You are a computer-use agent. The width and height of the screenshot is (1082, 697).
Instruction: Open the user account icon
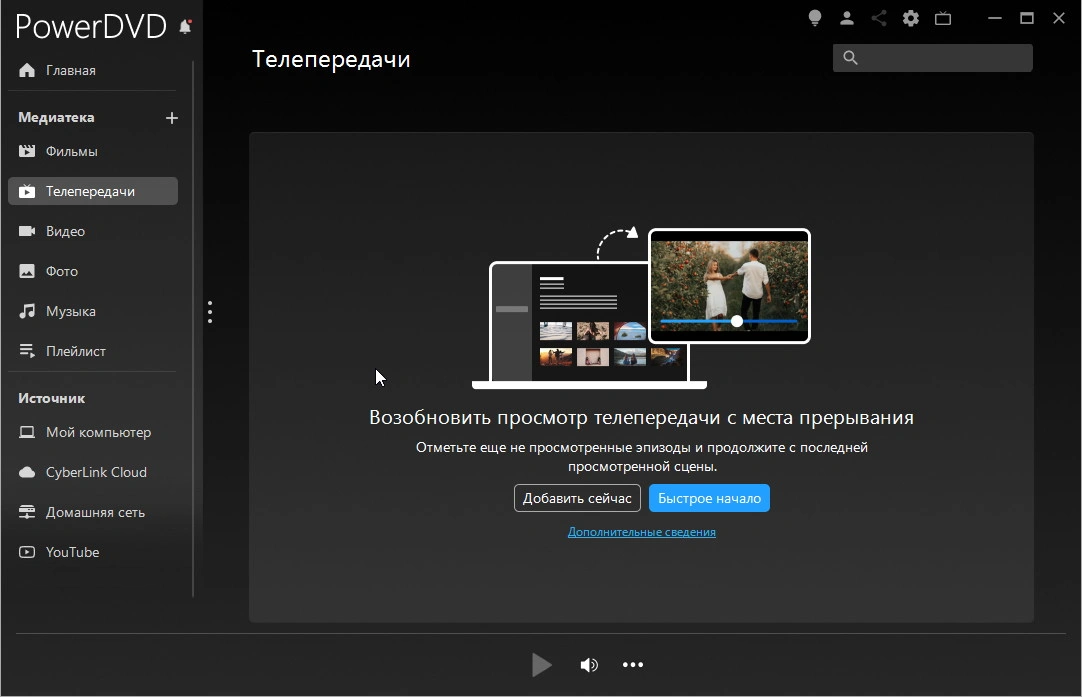(x=847, y=18)
